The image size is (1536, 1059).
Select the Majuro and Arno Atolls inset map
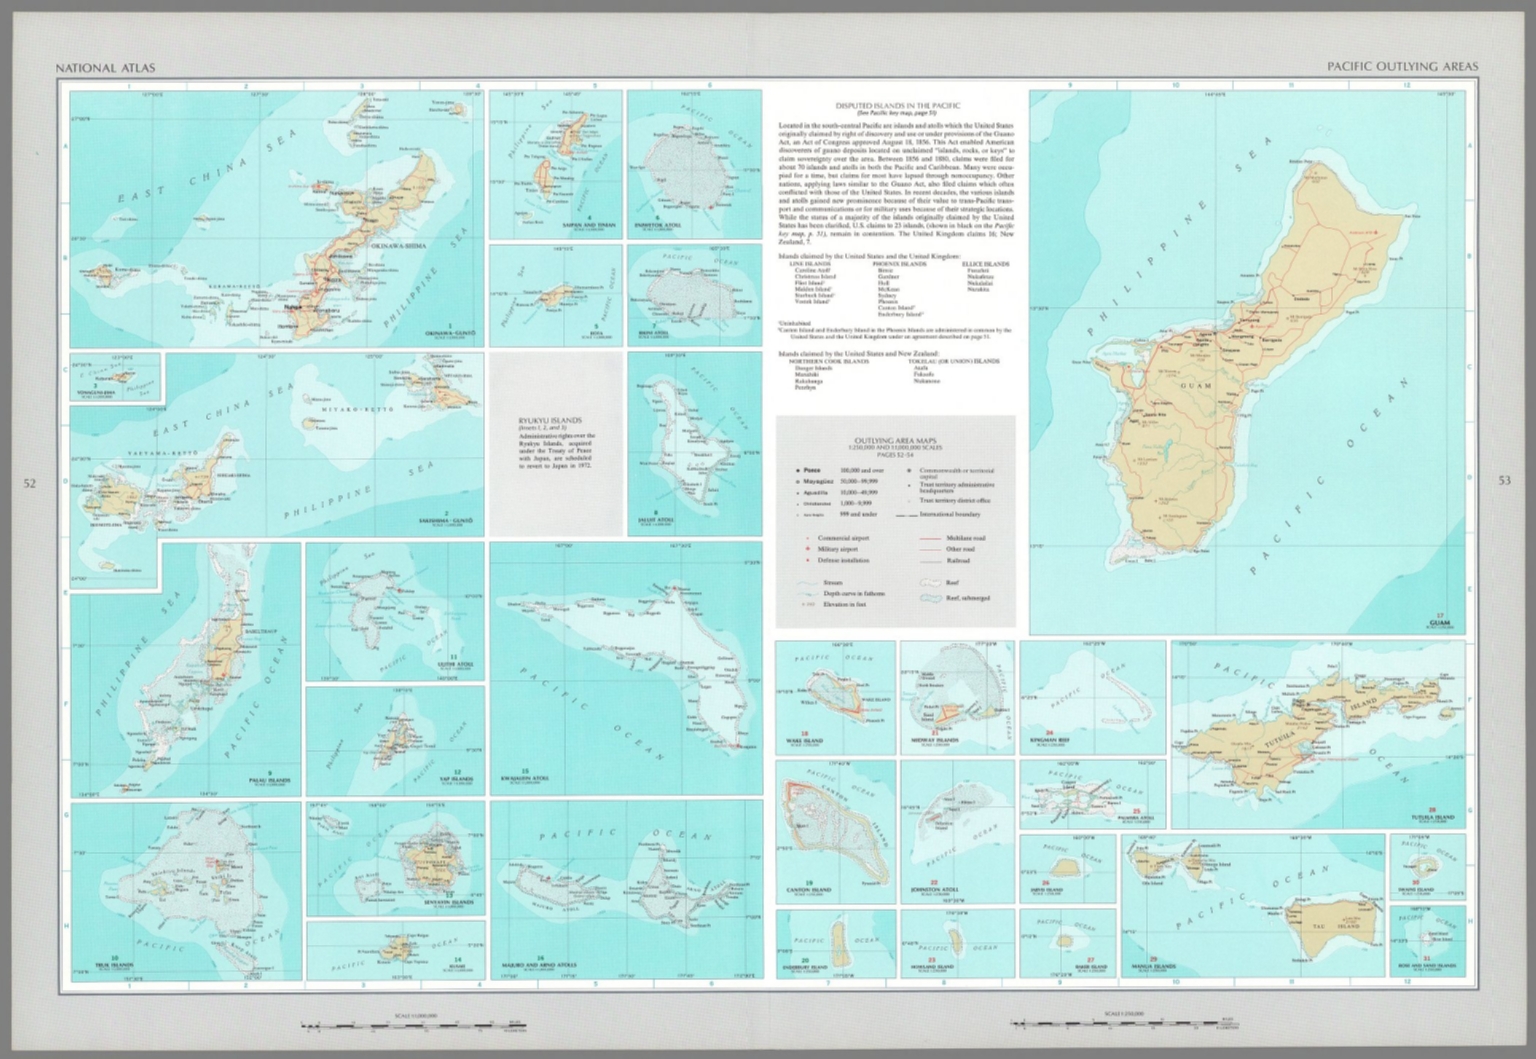pyautogui.click(x=625, y=891)
